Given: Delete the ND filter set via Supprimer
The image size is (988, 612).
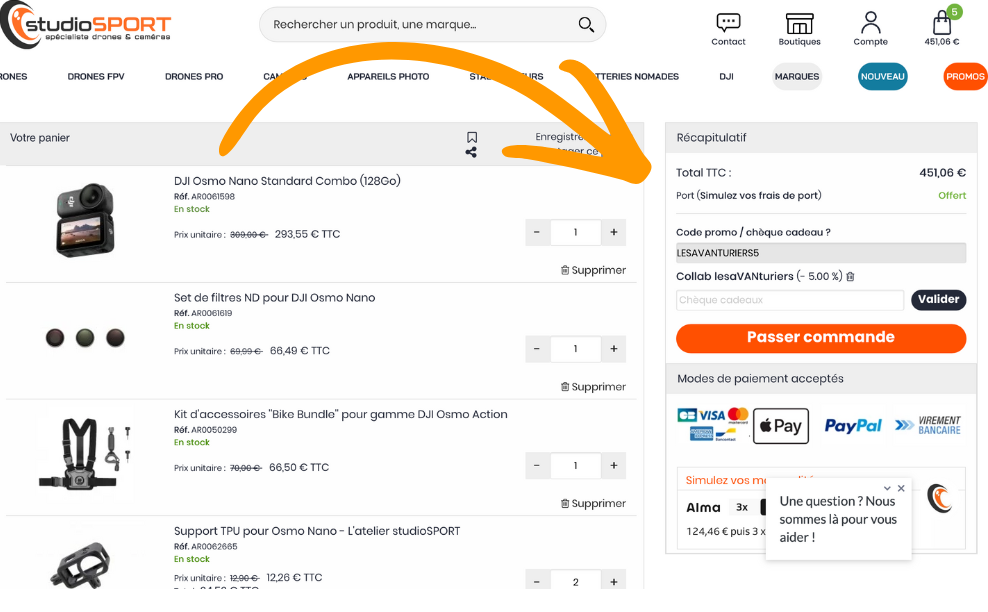Looking at the screenshot, I should [x=593, y=387].
